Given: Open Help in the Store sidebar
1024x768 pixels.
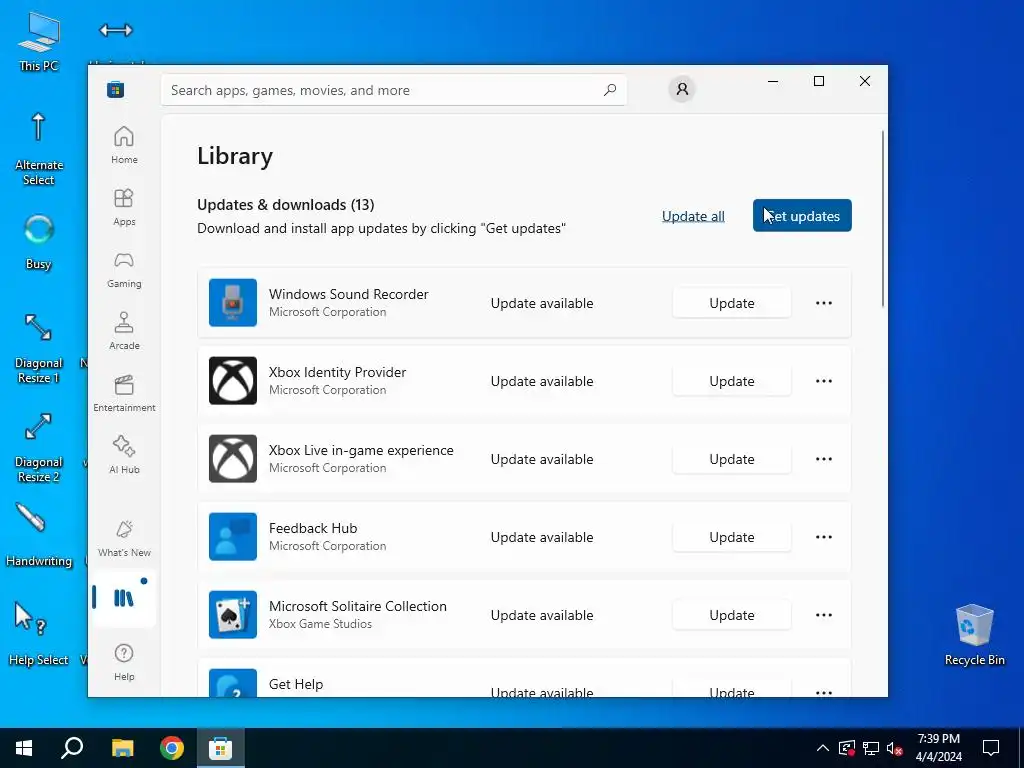Looking at the screenshot, I should [124, 662].
